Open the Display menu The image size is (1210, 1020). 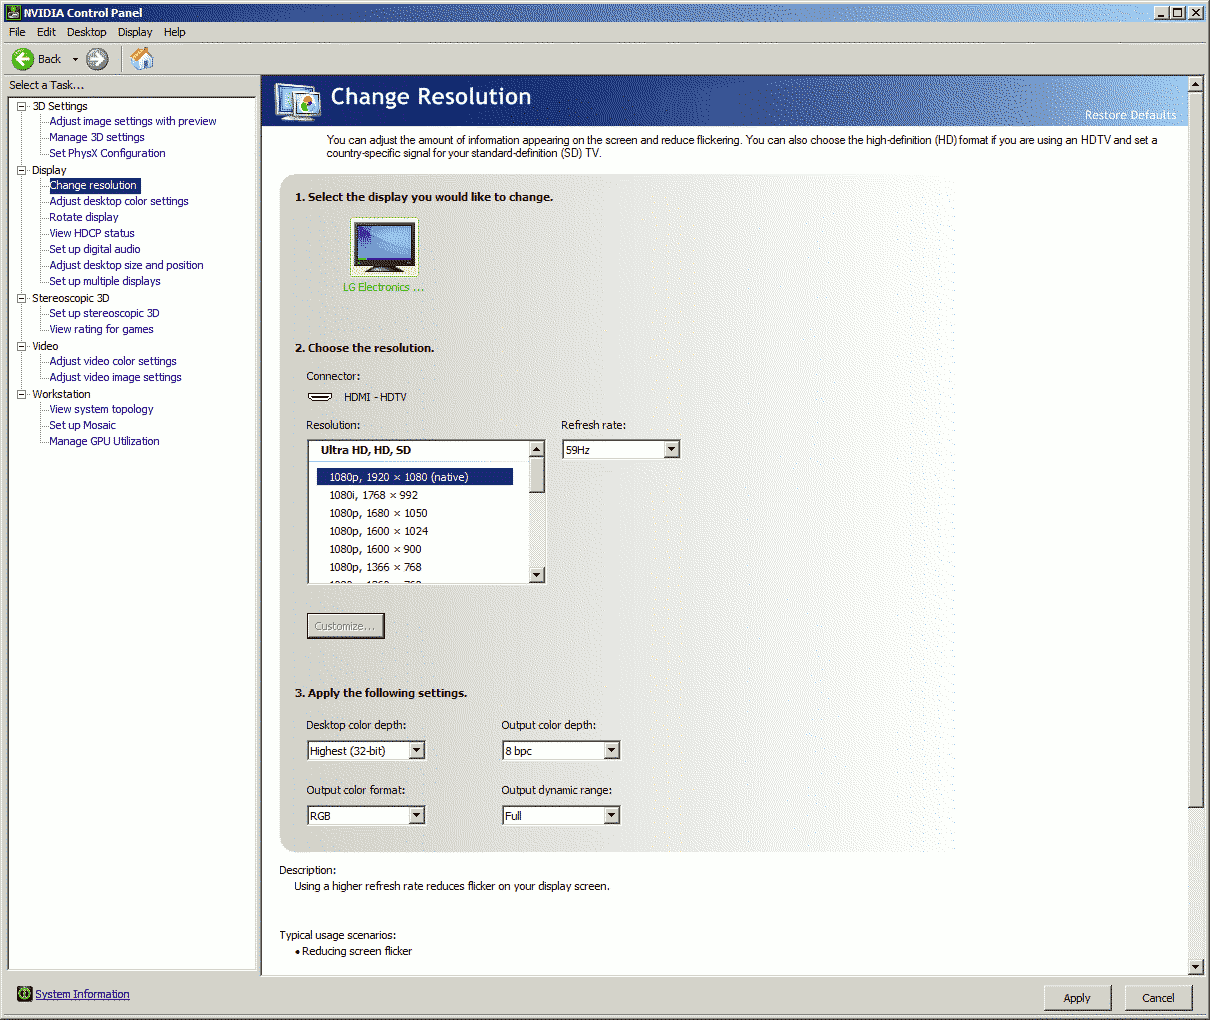[x=135, y=32]
